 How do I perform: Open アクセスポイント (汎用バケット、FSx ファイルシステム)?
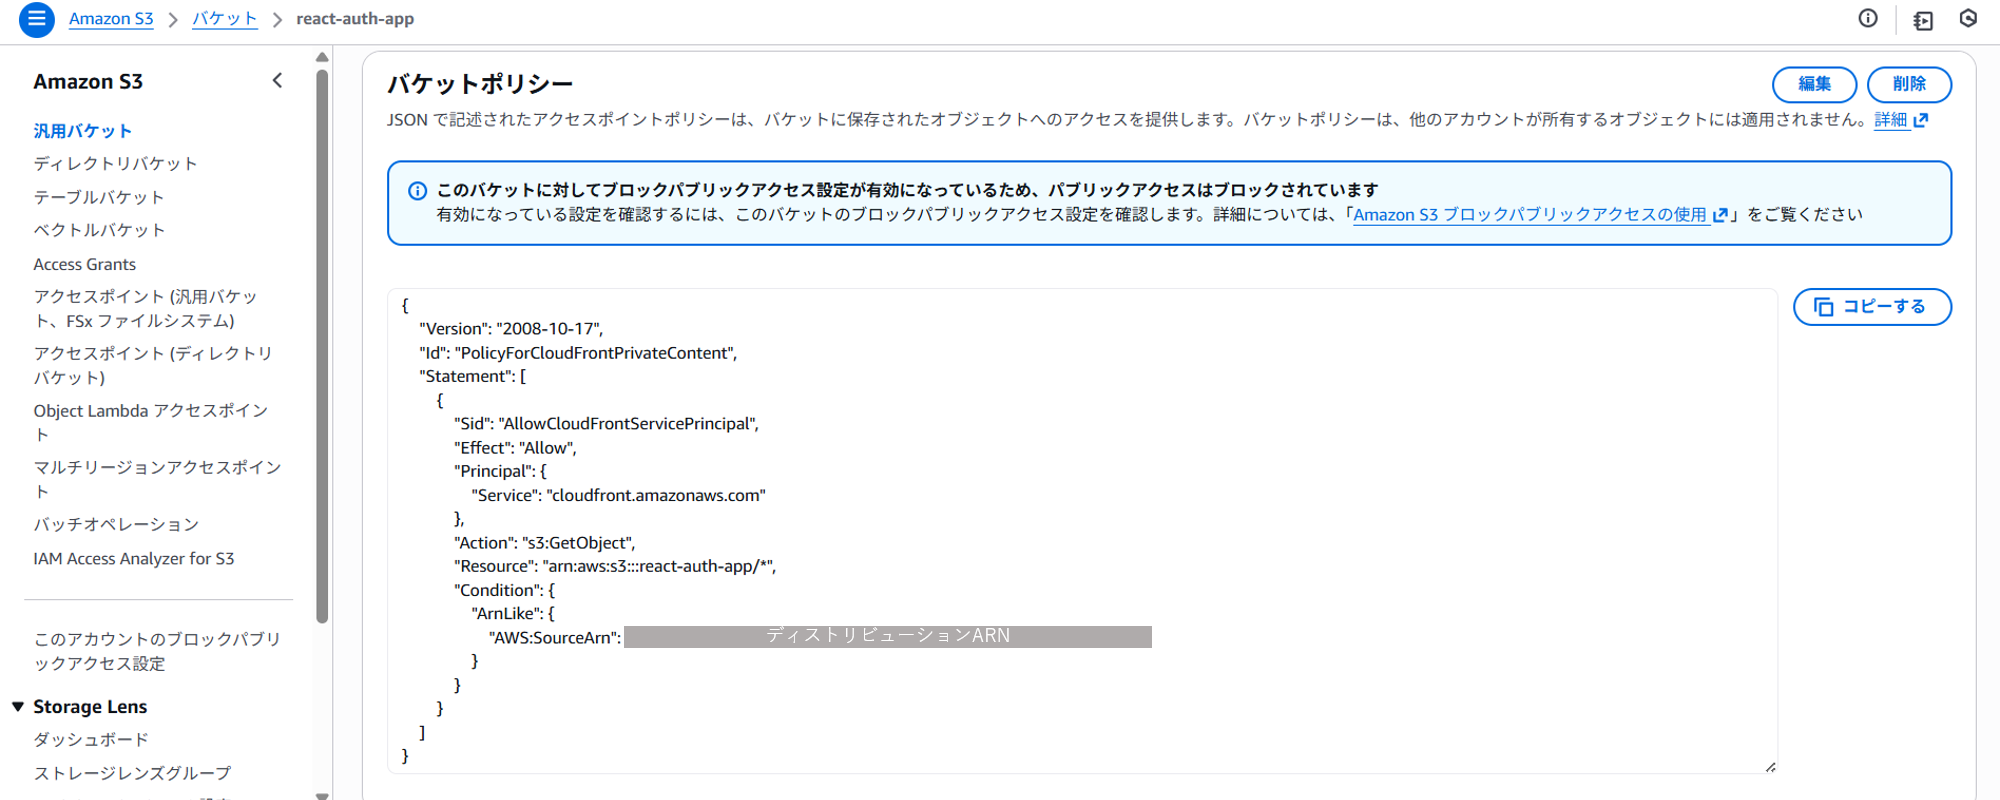coord(146,309)
